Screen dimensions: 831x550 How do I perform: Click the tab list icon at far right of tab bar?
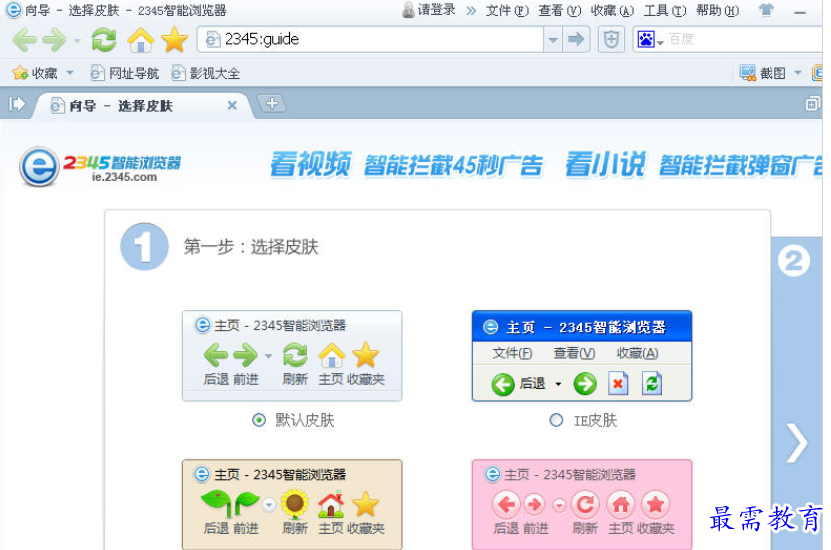click(x=812, y=104)
